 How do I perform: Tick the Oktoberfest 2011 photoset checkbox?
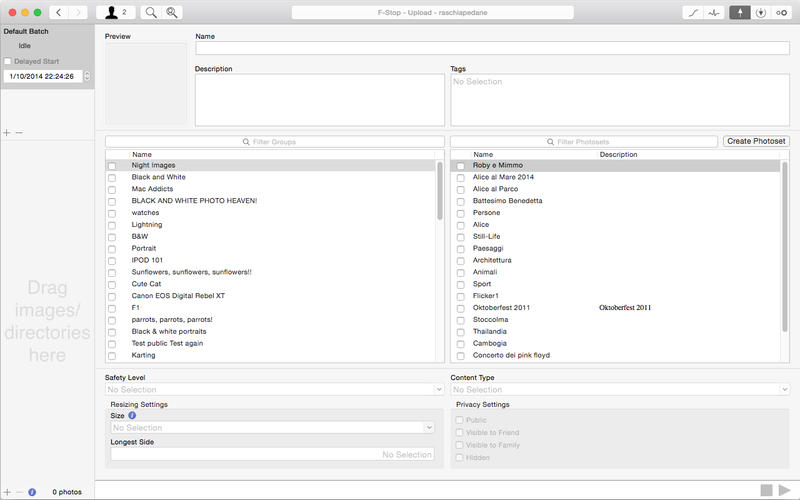[x=460, y=308]
